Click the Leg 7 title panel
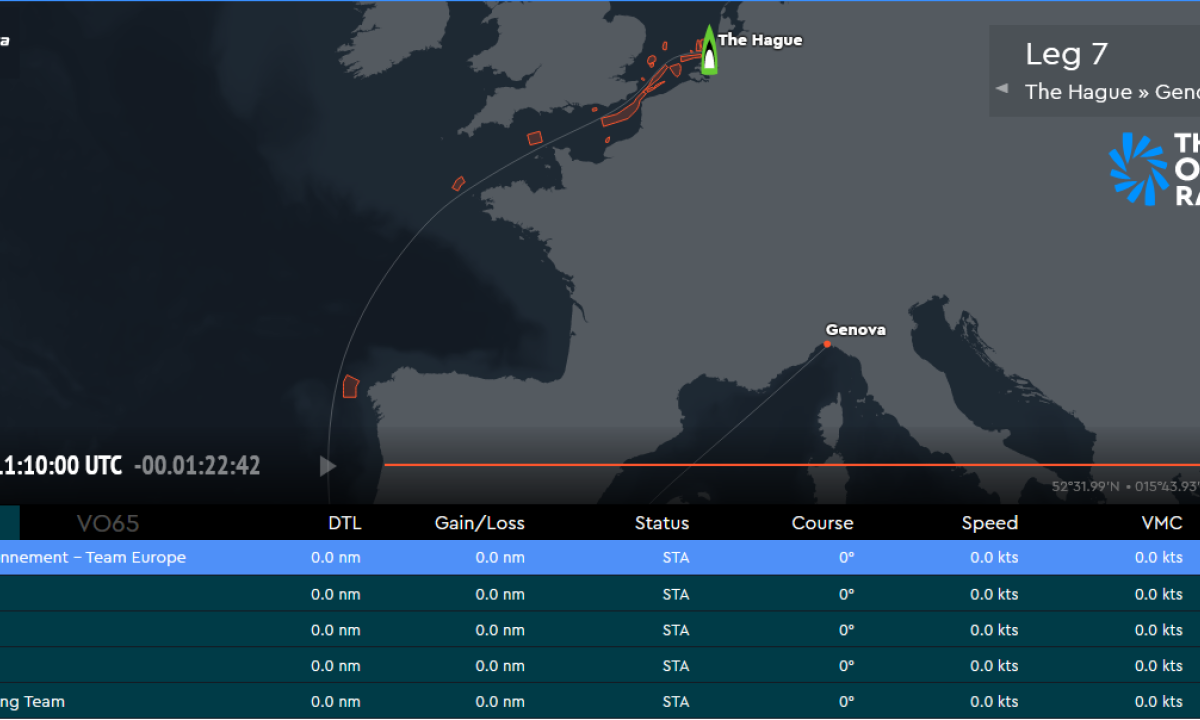 [x=1095, y=70]
